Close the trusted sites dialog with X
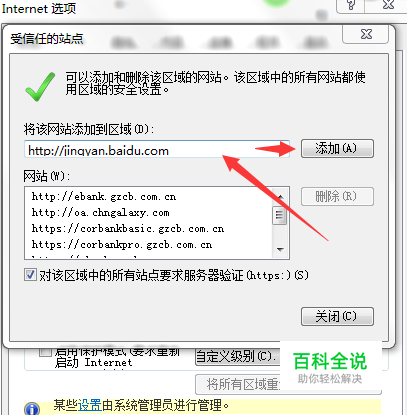This screenshot has height=415, width=407. click(x=366, y=34)
